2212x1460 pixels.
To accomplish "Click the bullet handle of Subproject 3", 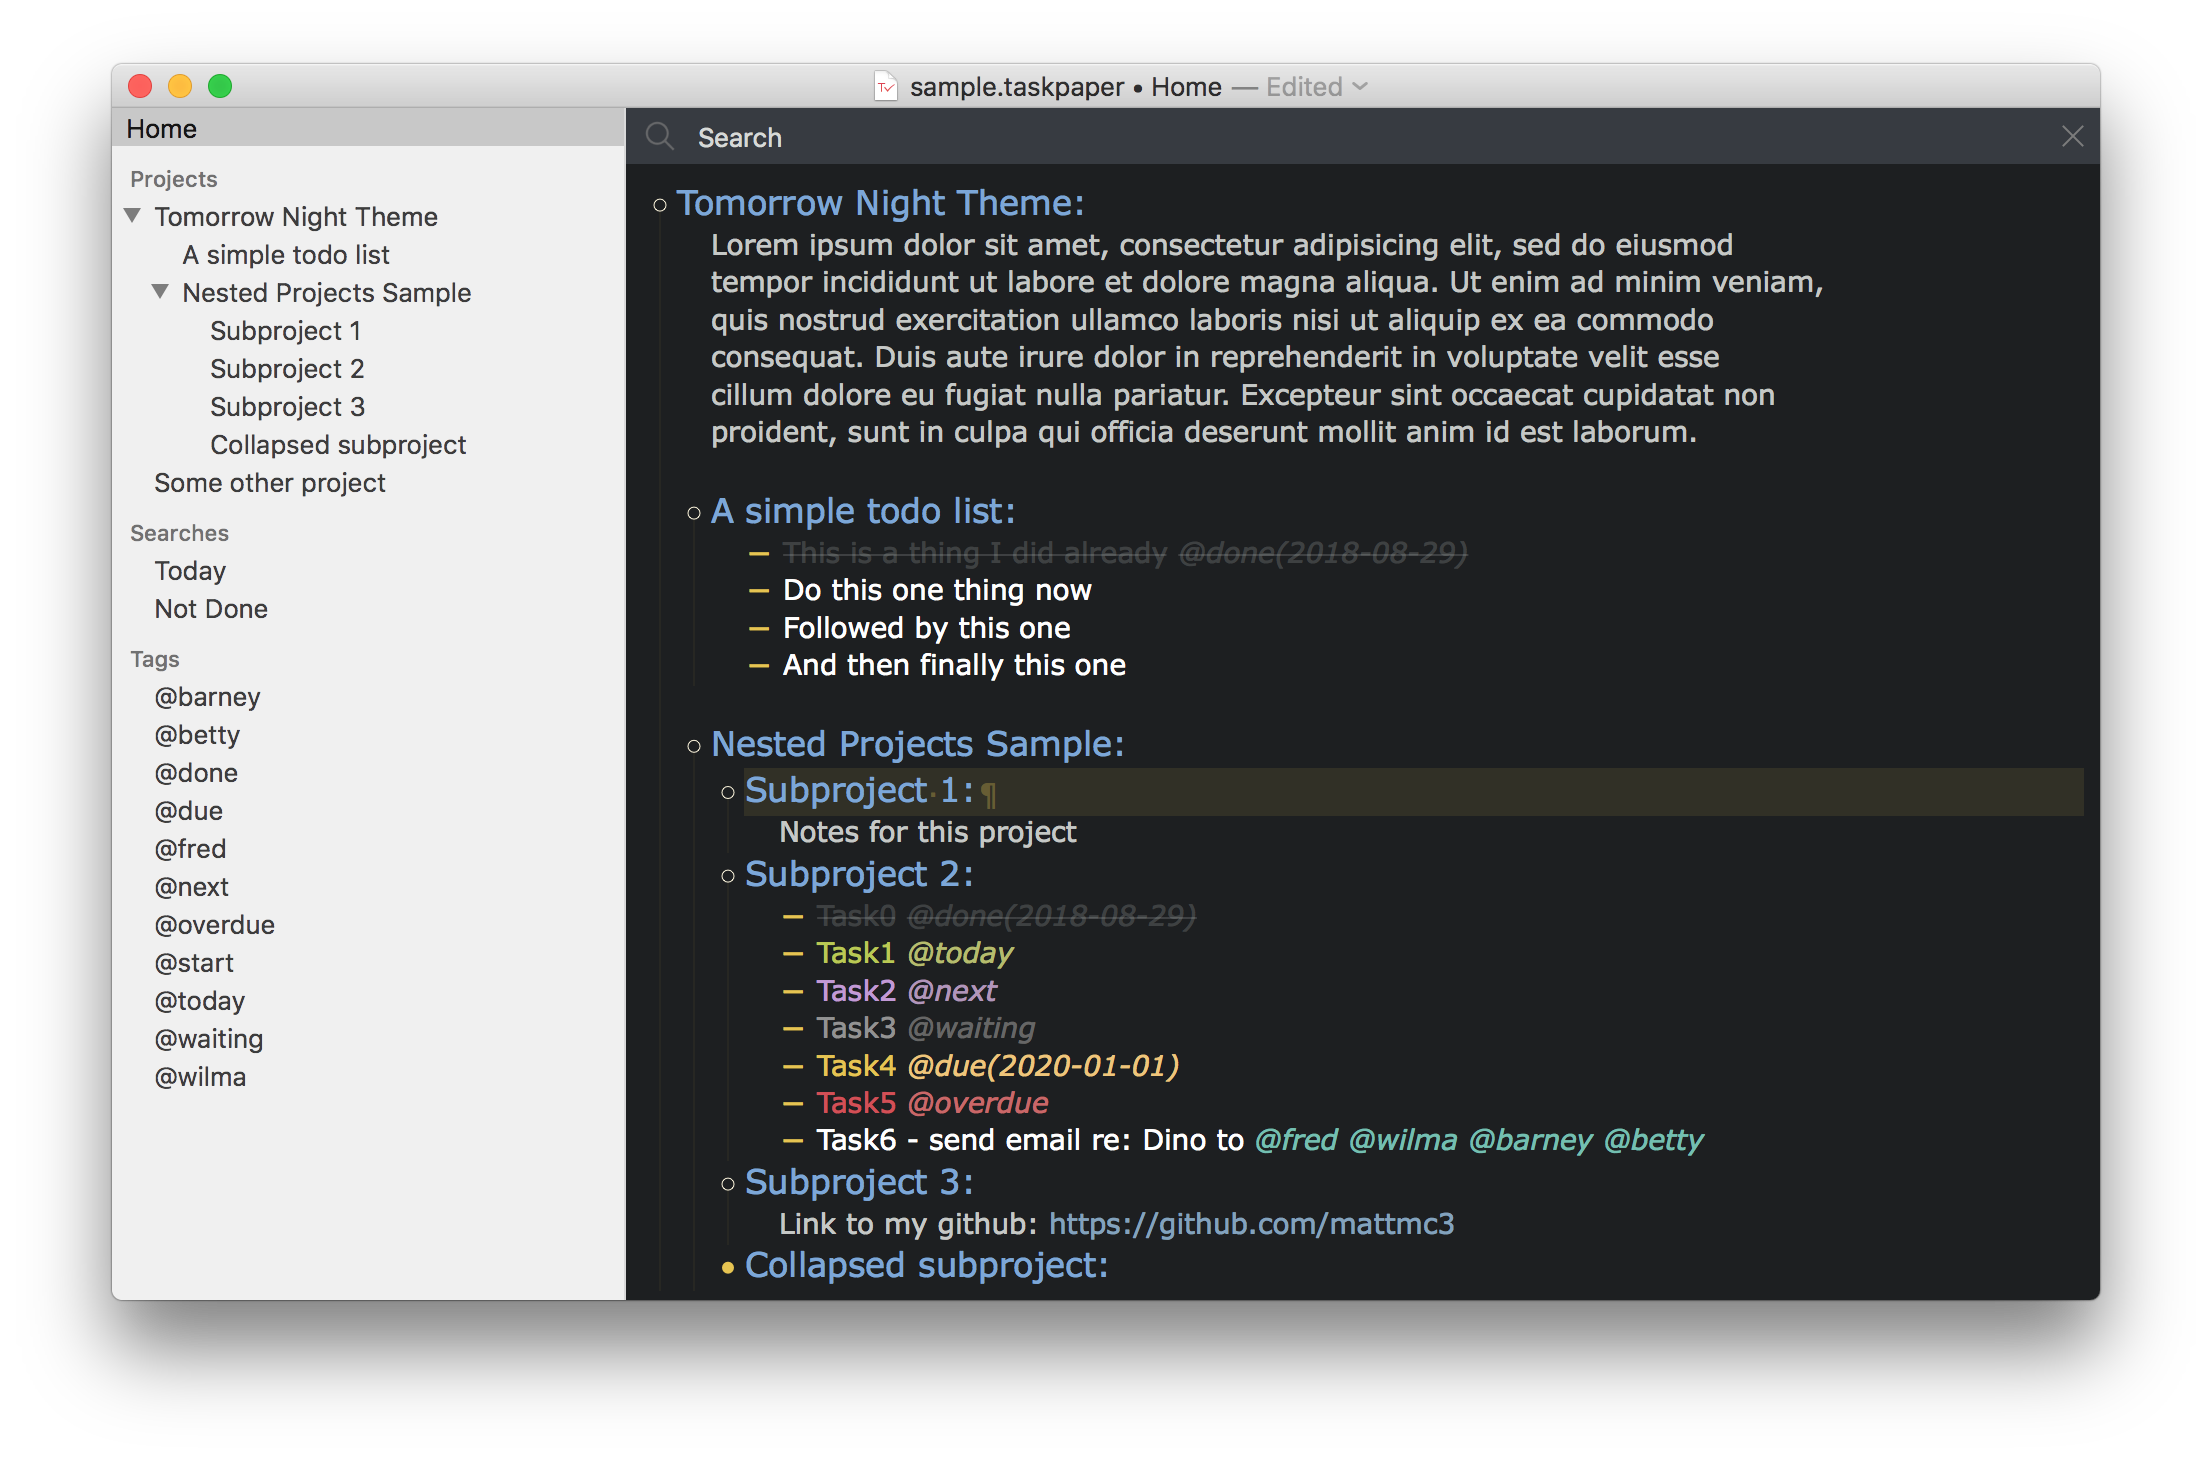I will (x=728, y=1184).
